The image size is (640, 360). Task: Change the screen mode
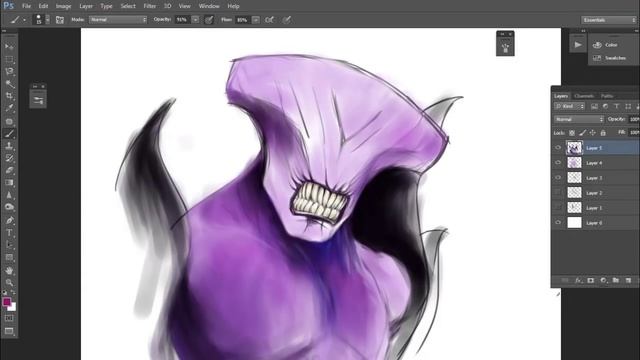(x=9, y=331)
